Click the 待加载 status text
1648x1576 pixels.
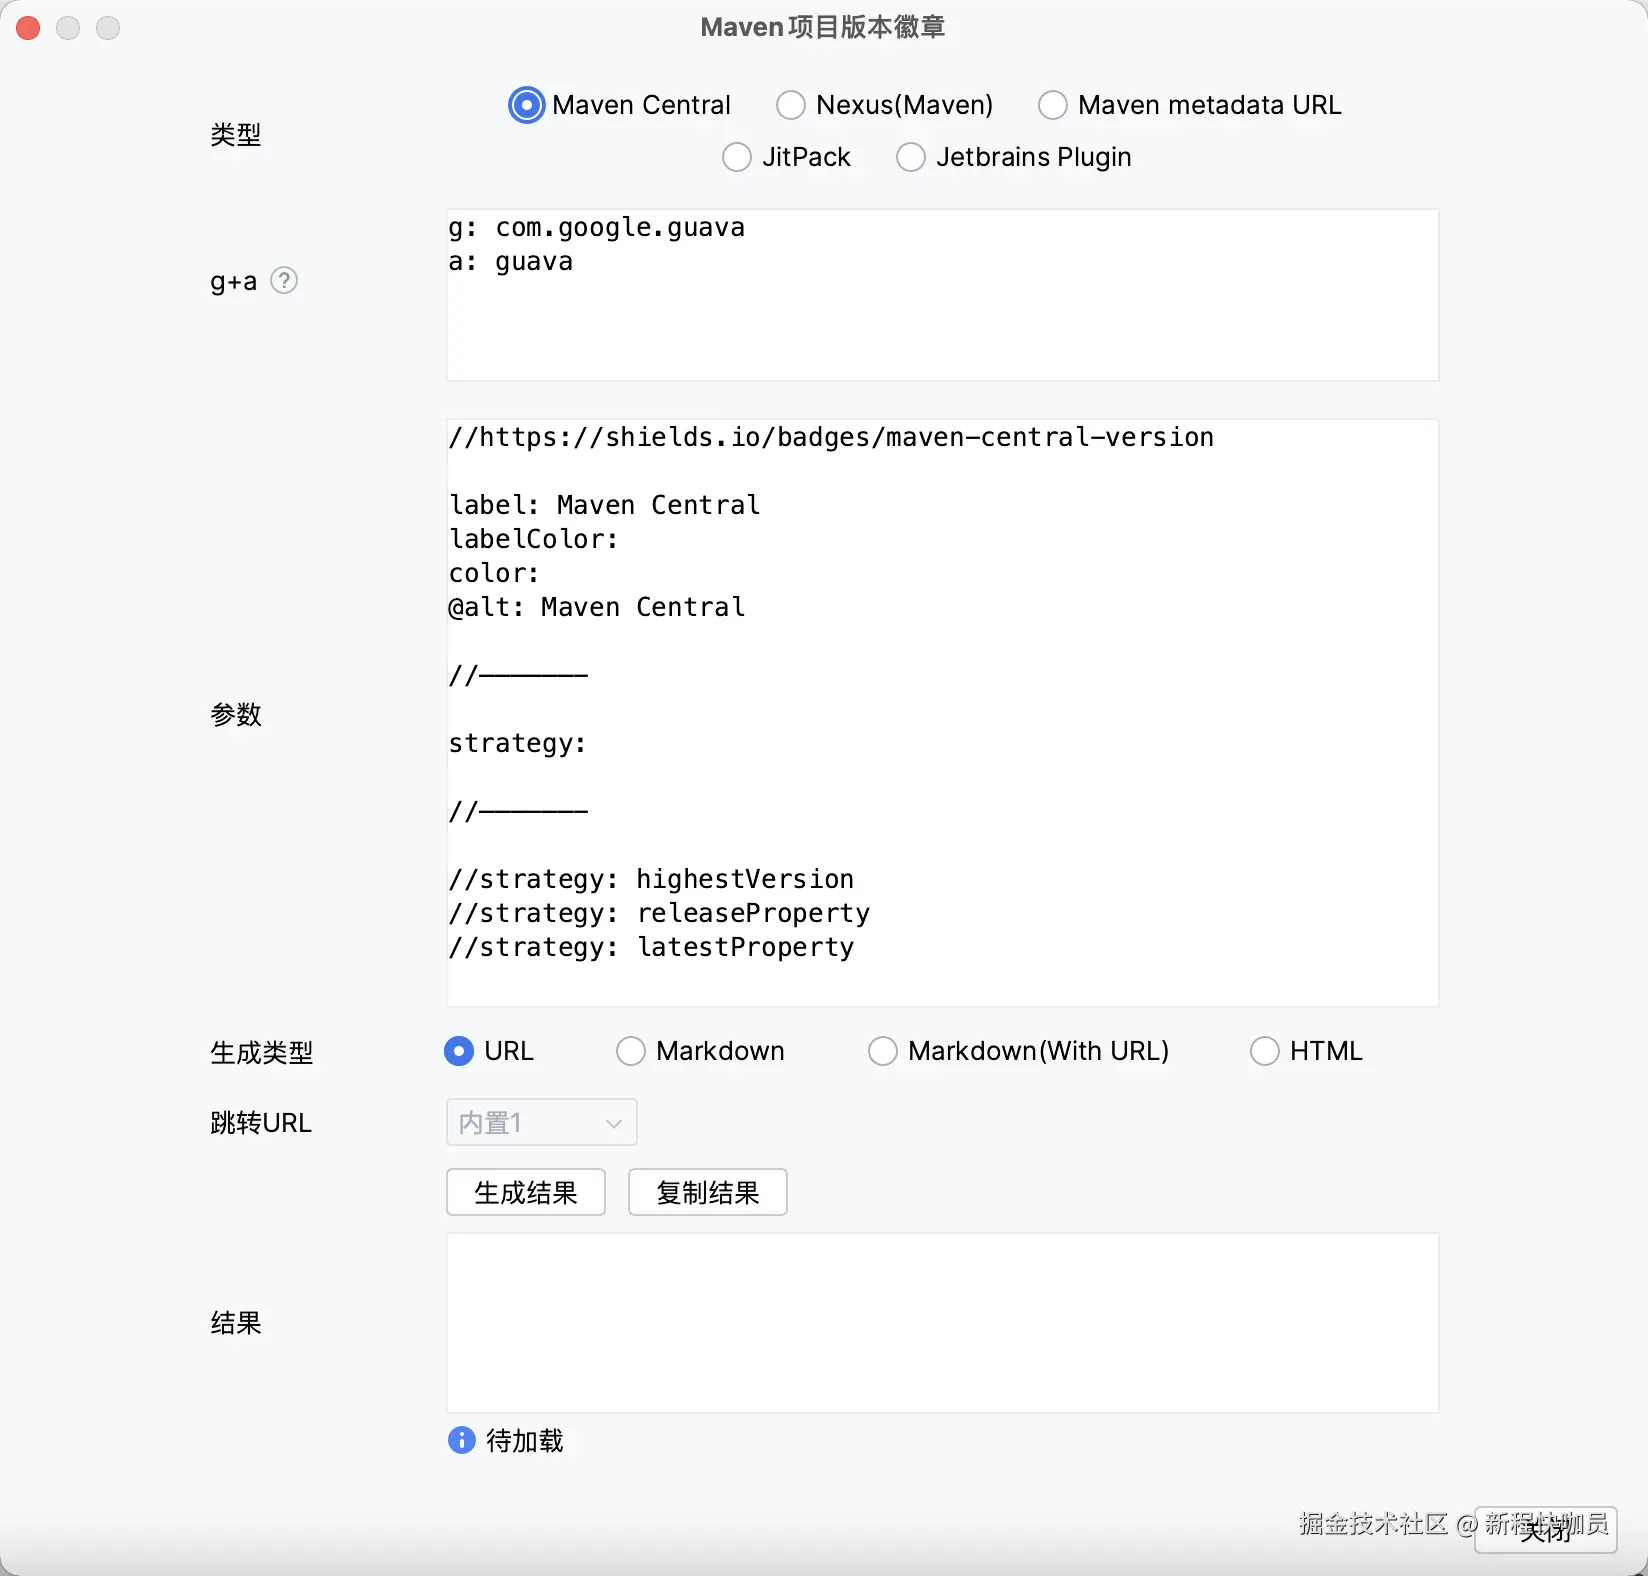pyautogui.click(x=525, y=1440)
